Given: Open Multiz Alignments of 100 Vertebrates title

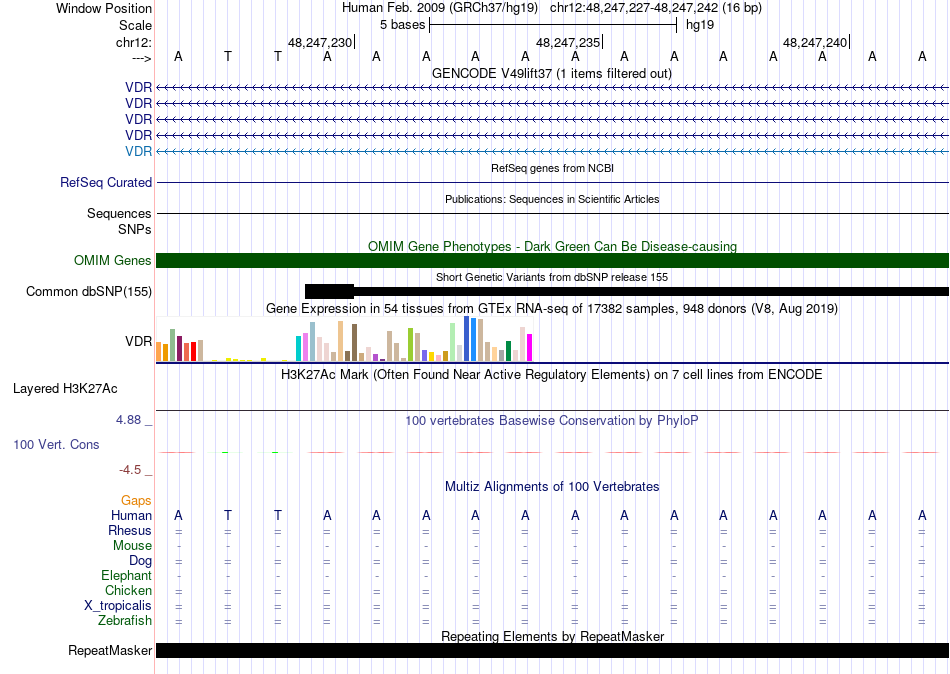Looking at the screenshot, I should point(552,487).
